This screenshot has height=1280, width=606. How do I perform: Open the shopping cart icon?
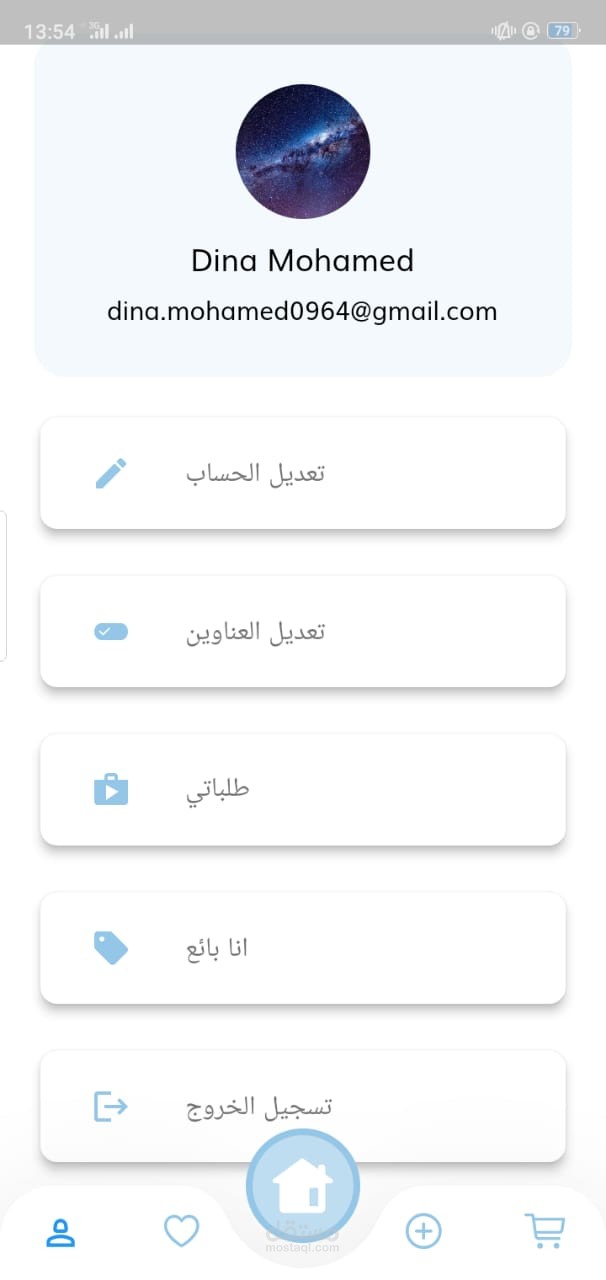544,1231
